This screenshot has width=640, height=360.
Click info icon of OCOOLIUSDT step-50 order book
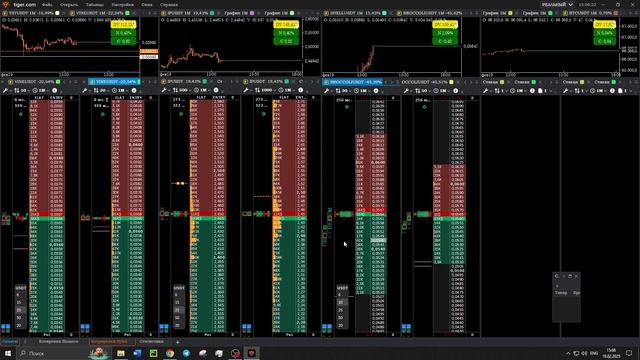coord(456,91)
